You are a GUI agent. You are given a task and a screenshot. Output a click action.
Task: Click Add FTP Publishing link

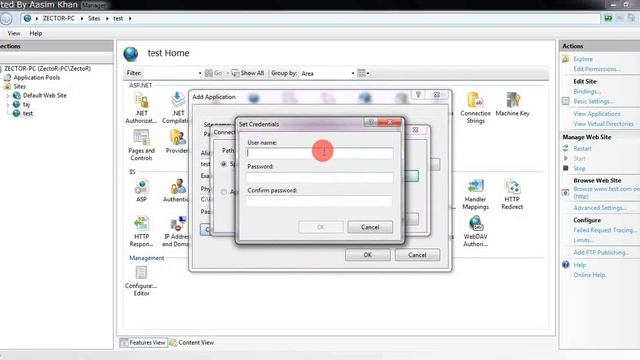[x=601, y=252]
